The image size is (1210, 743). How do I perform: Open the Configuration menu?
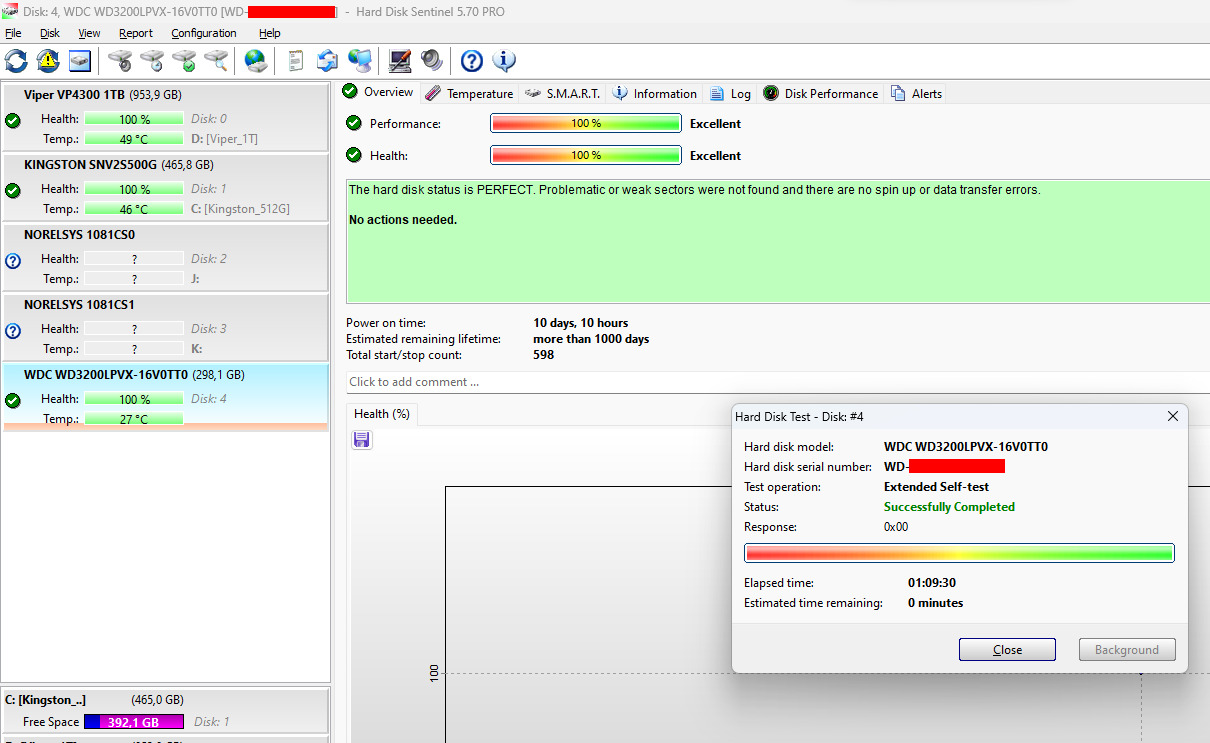tap(204, 33)
